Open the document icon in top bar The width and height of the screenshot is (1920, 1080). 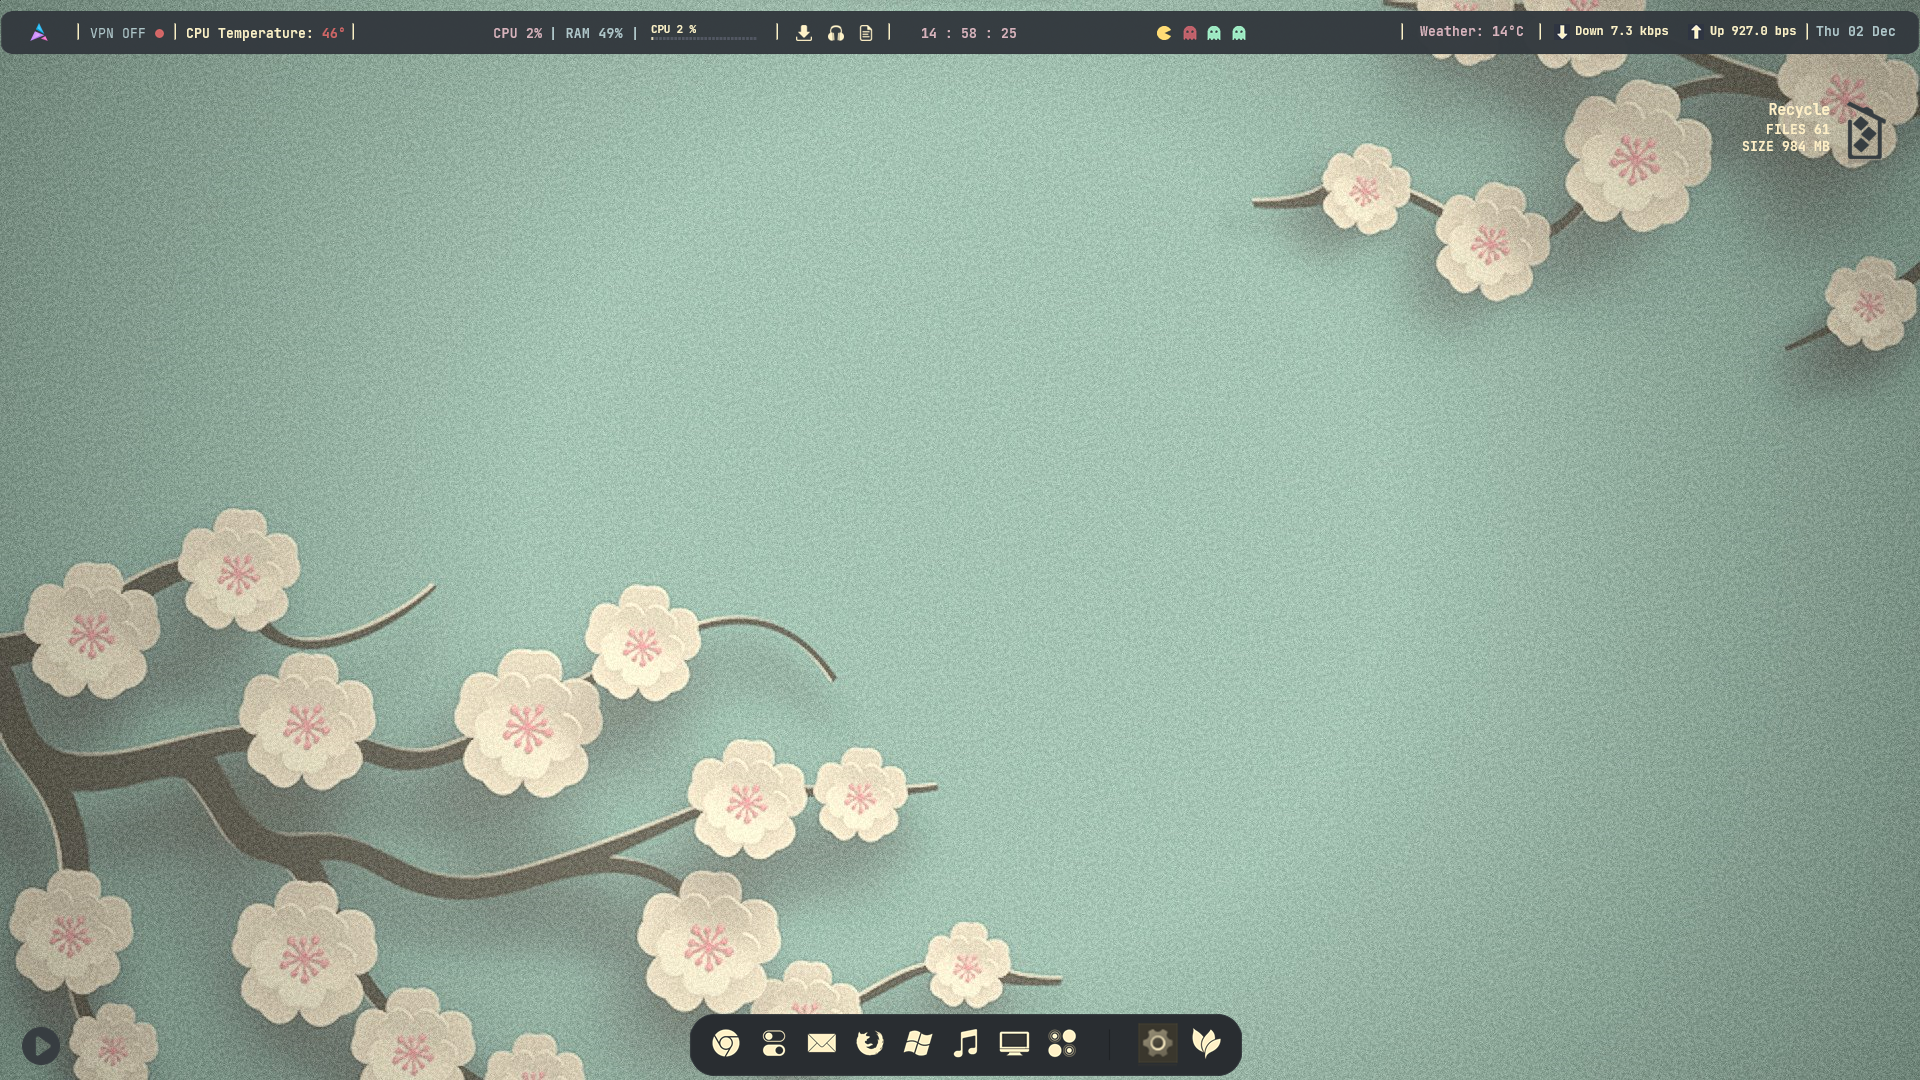(866, 33)
